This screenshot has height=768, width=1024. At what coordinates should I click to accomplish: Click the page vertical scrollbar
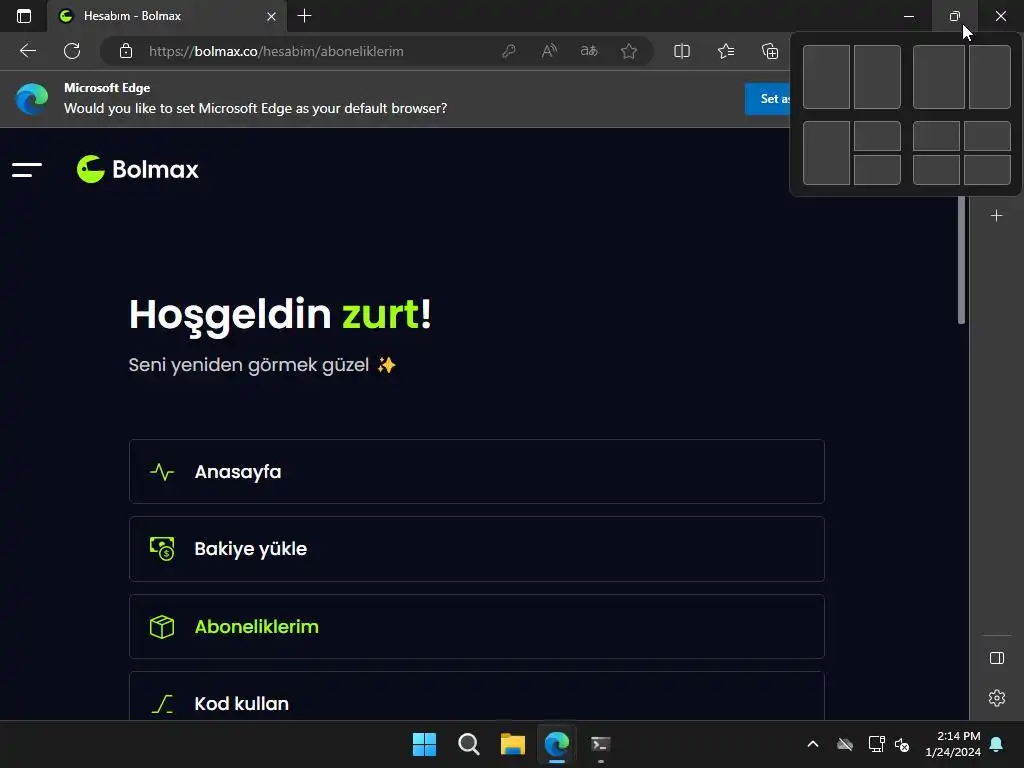click(x=961, y=260)
